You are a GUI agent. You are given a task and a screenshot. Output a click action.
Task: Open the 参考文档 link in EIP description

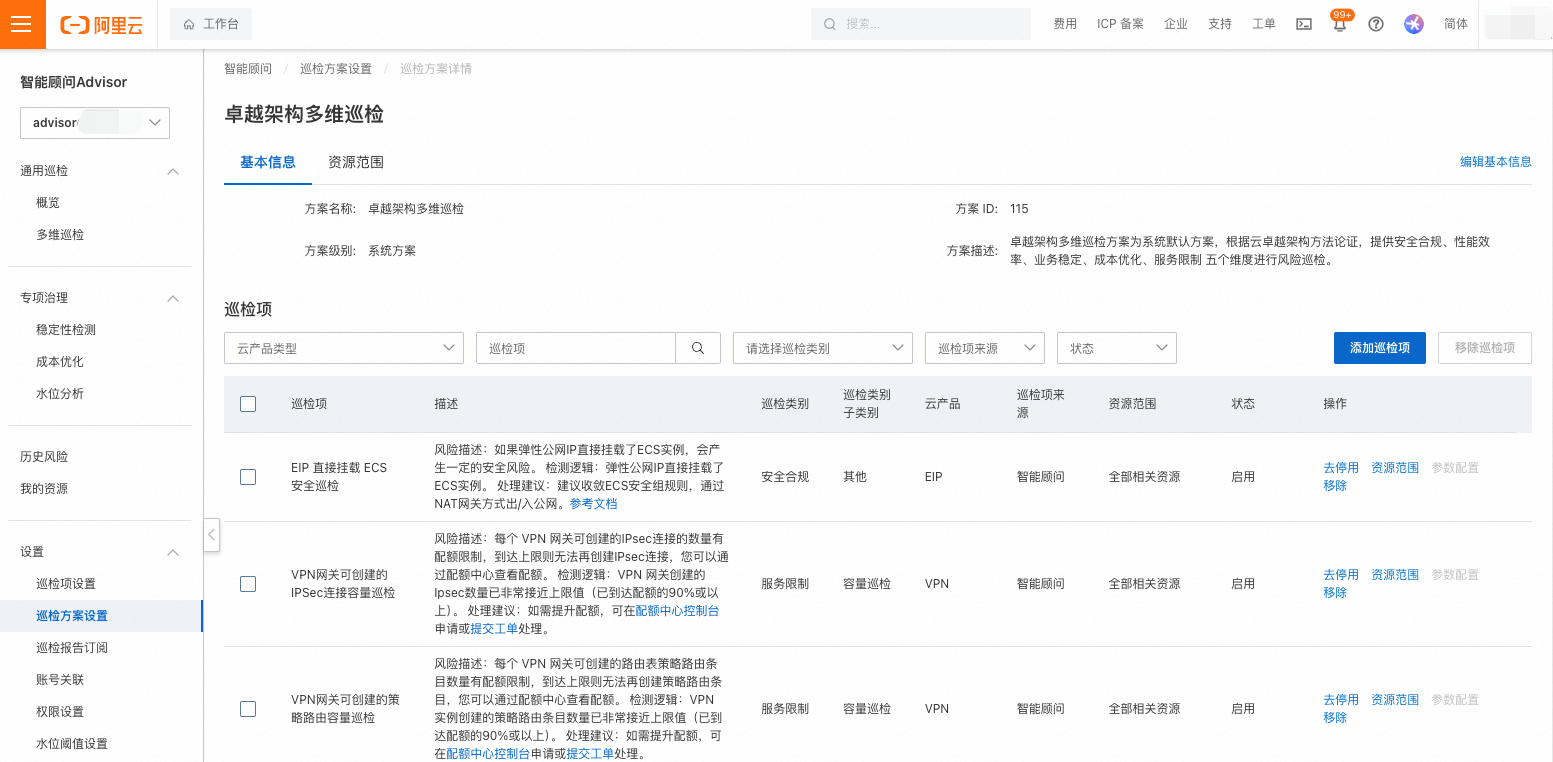pos(594,504)
